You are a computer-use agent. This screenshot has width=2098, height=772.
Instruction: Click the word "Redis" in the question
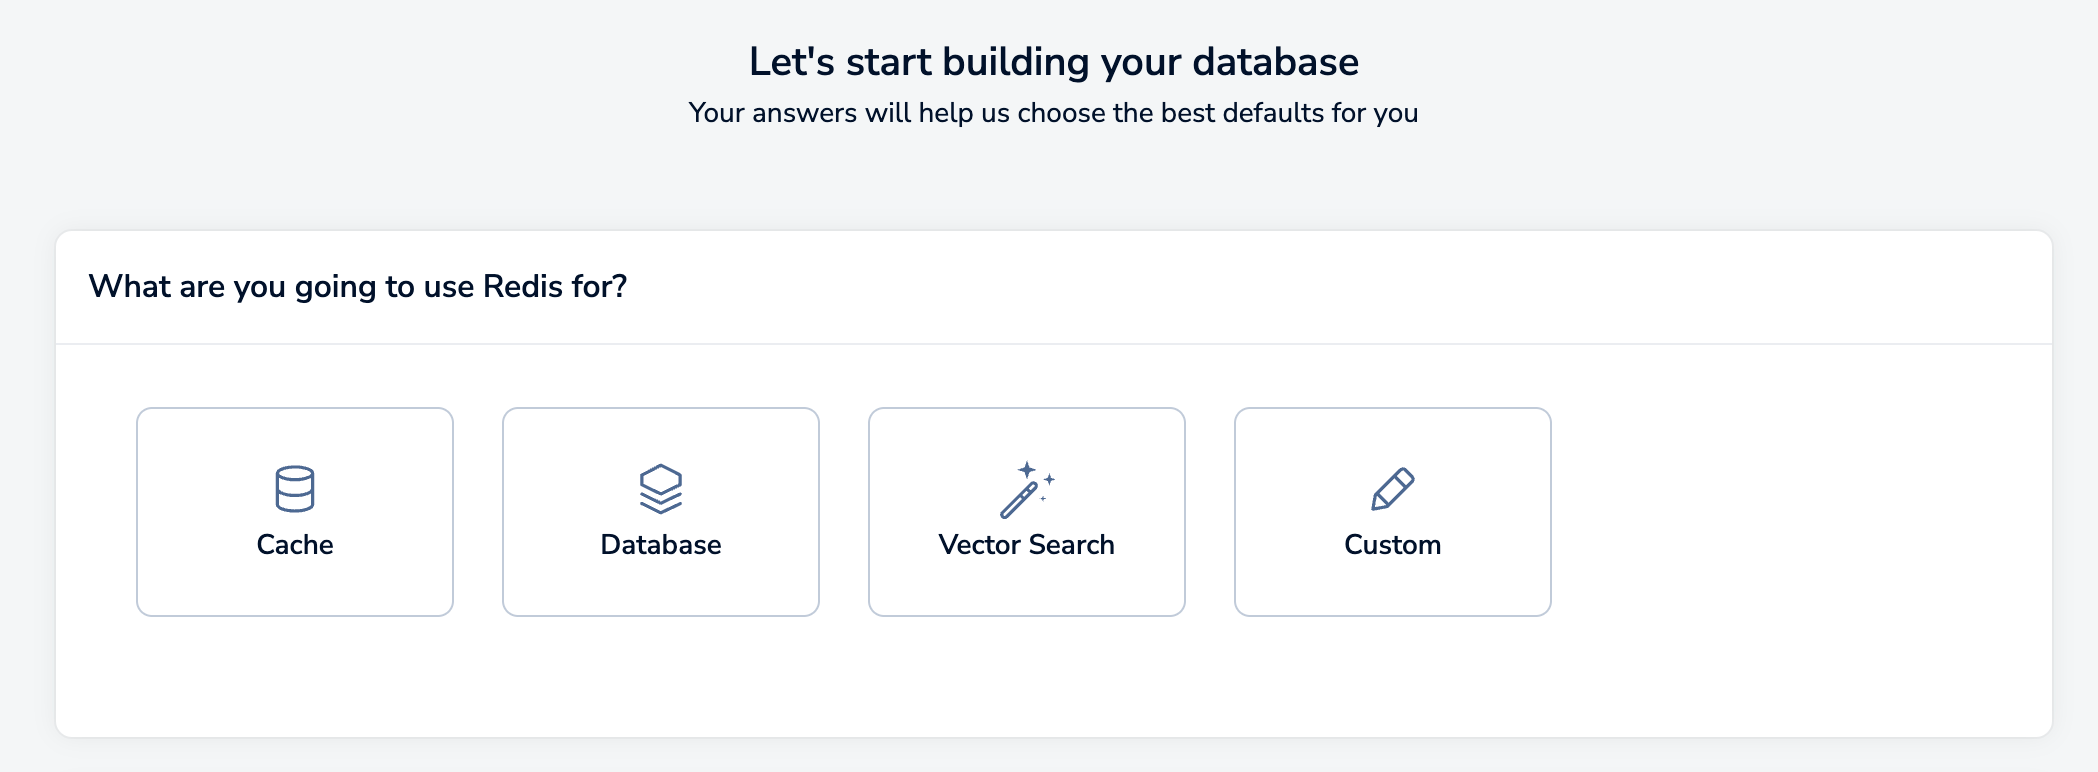[x=523, y=287]
